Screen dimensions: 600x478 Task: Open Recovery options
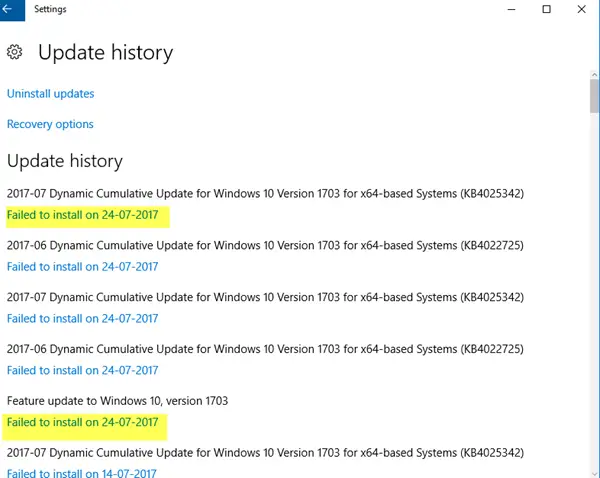click(50, 125)
